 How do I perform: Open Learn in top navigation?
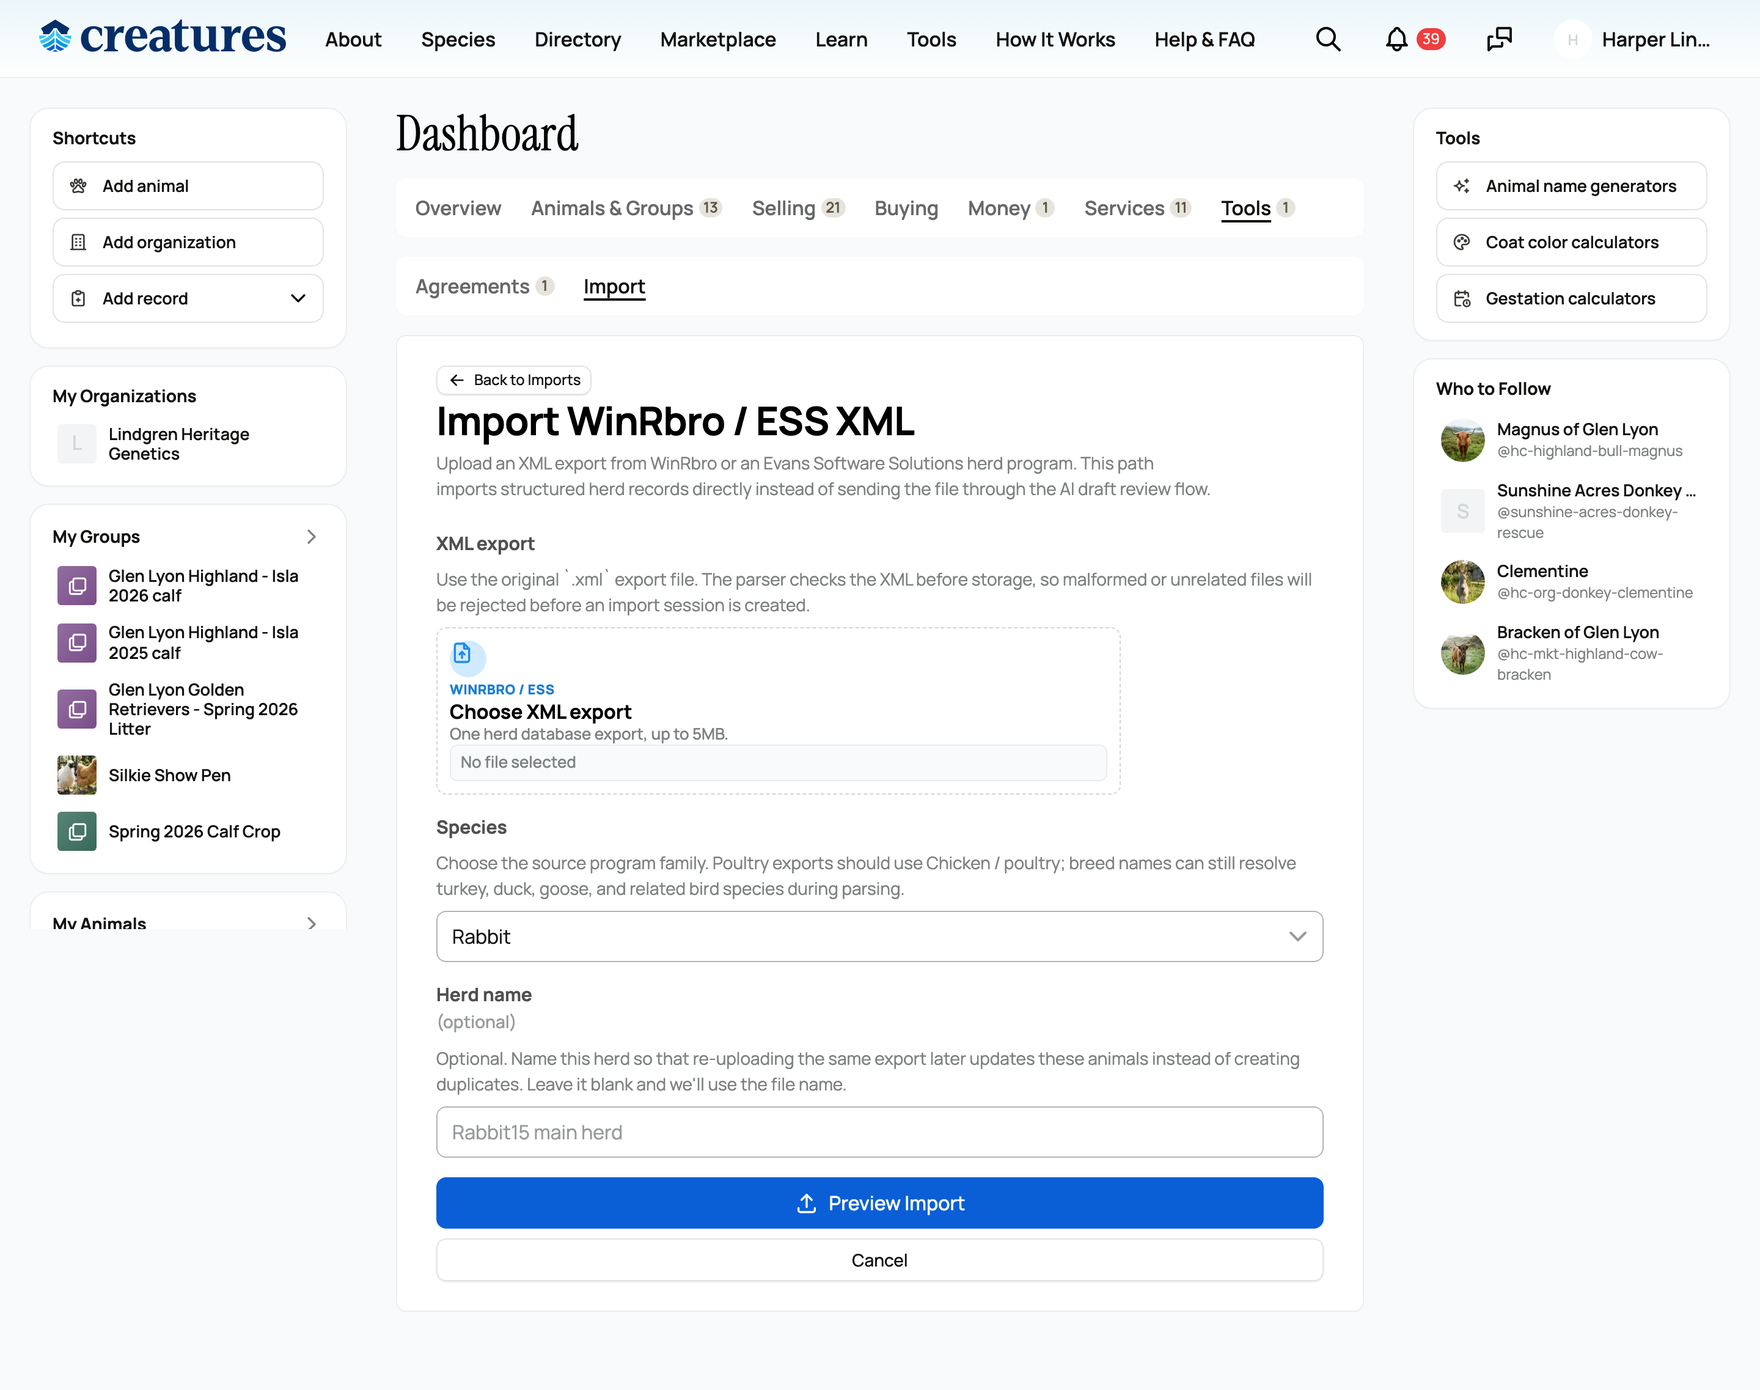pyautogui.click(x=841, y=40)
